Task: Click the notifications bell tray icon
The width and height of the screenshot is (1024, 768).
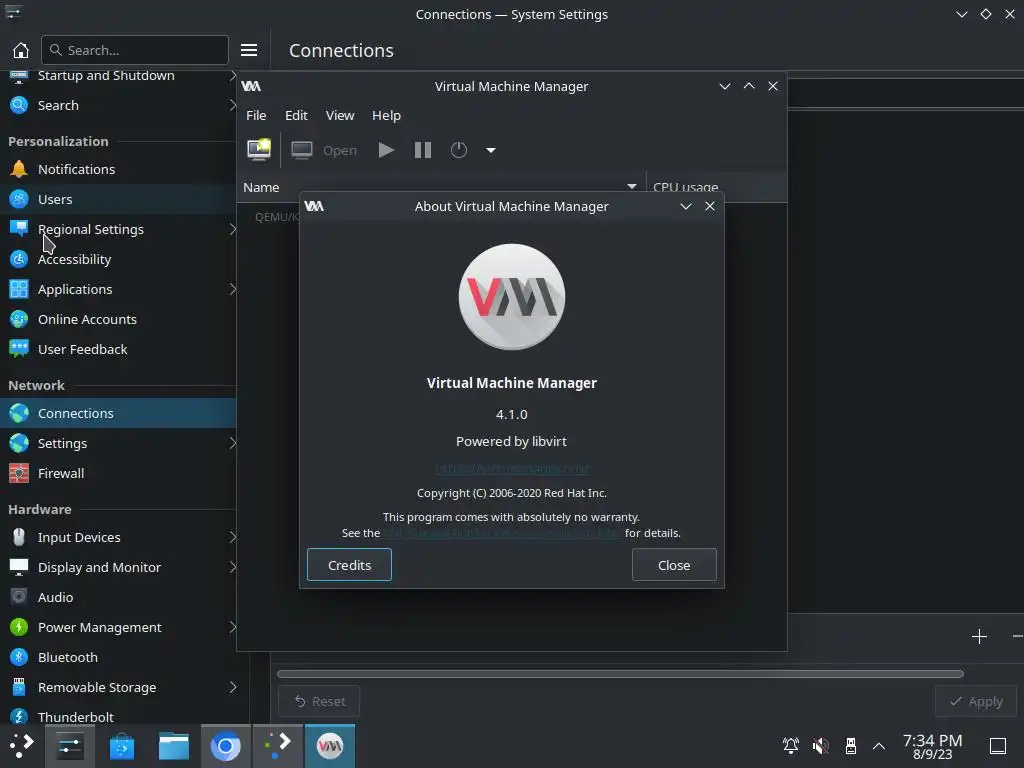Action: [x=791, y=746]
